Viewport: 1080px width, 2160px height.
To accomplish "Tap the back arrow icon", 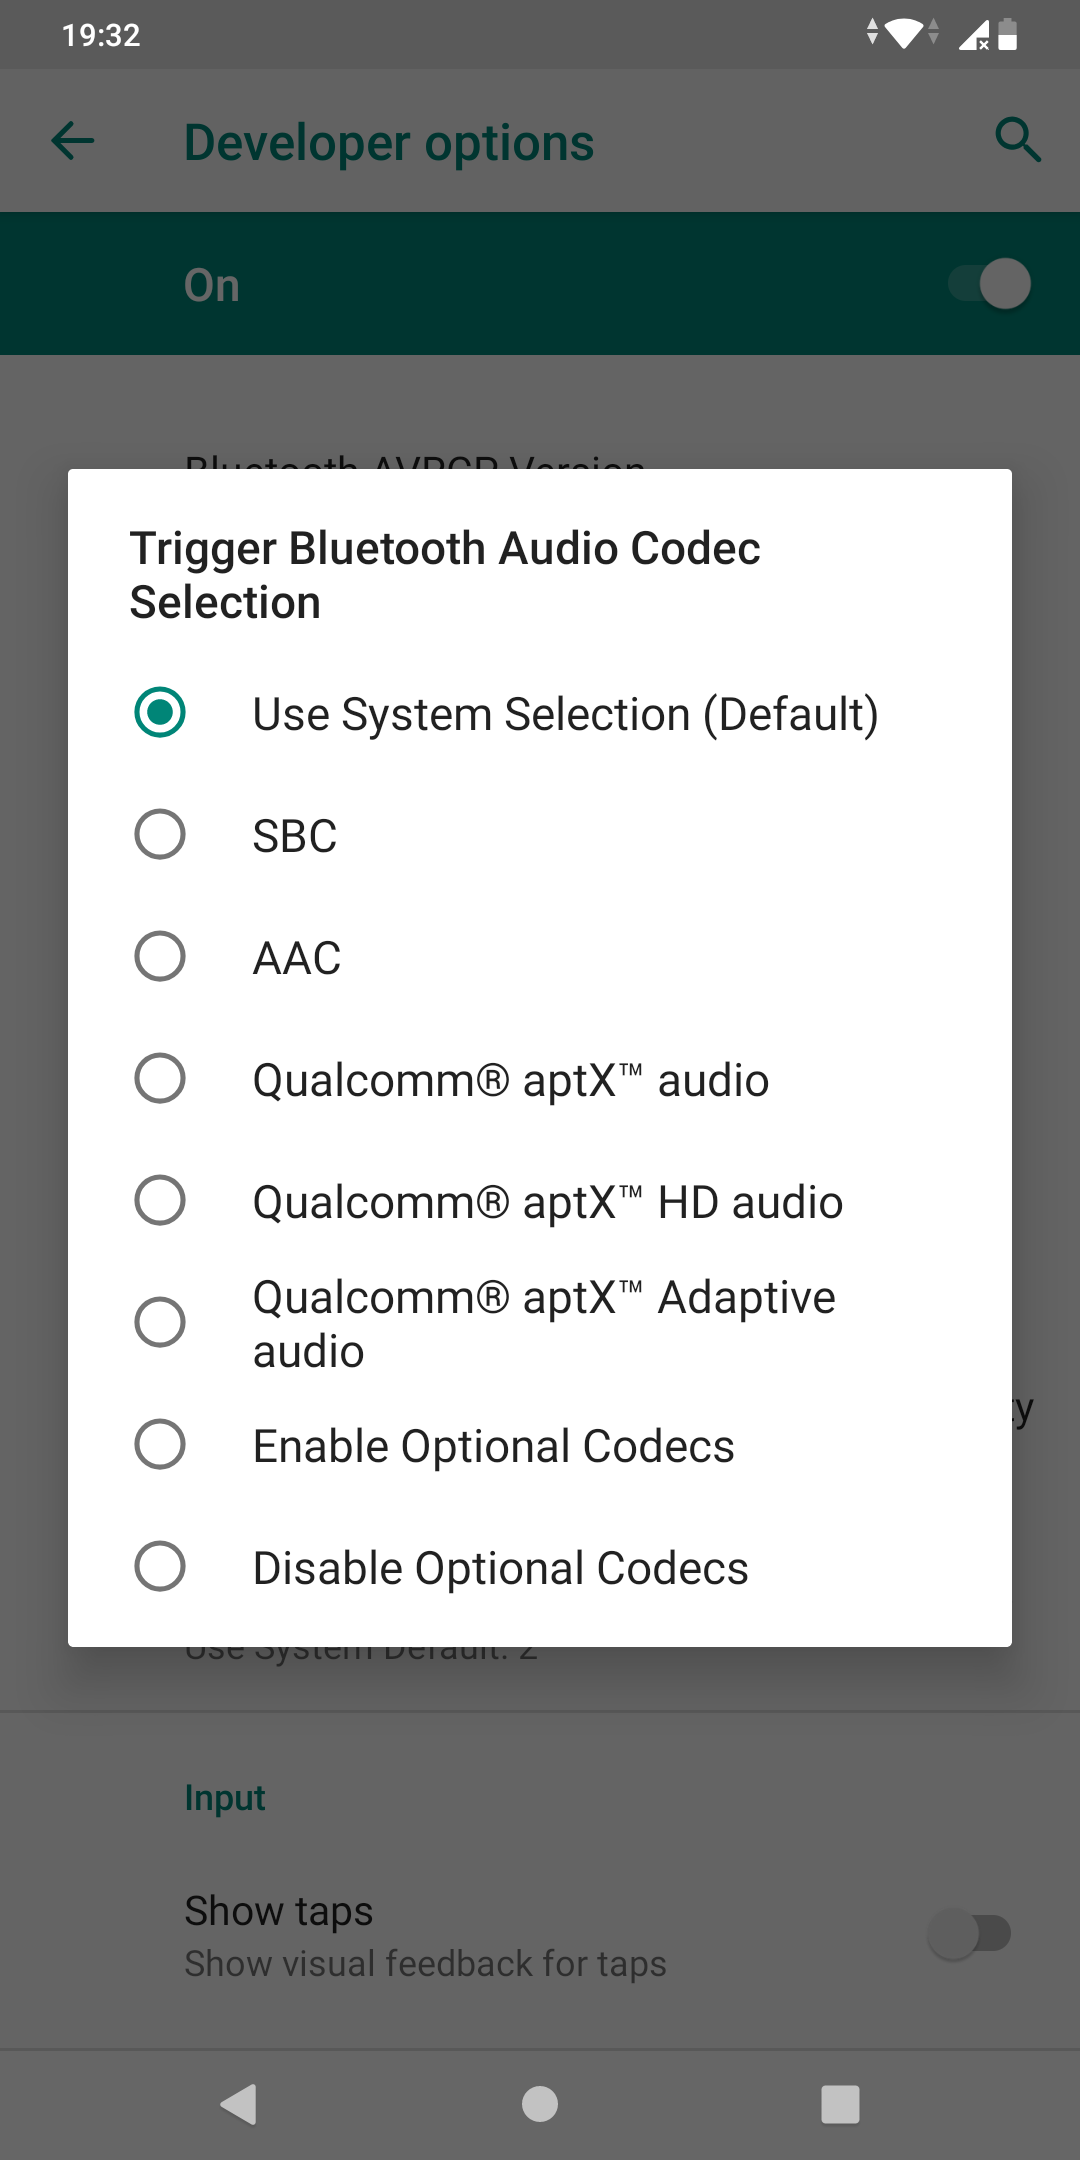I will (x=73, y=141).
